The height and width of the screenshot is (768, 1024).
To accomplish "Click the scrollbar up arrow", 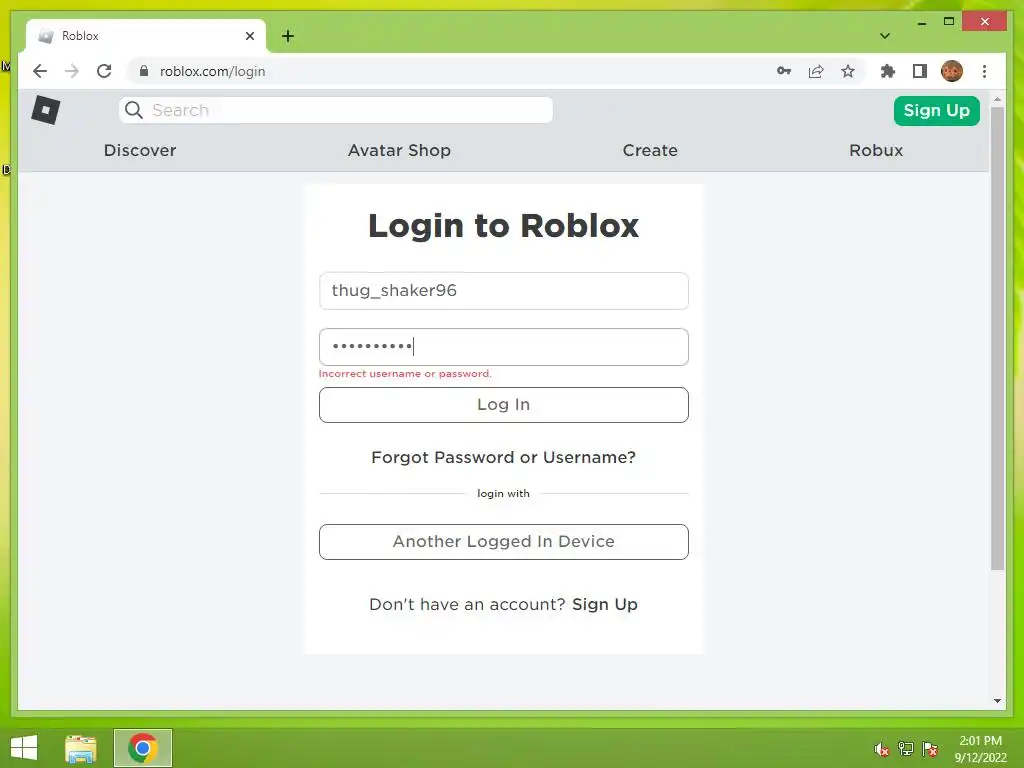I will (x=997, y=100).
